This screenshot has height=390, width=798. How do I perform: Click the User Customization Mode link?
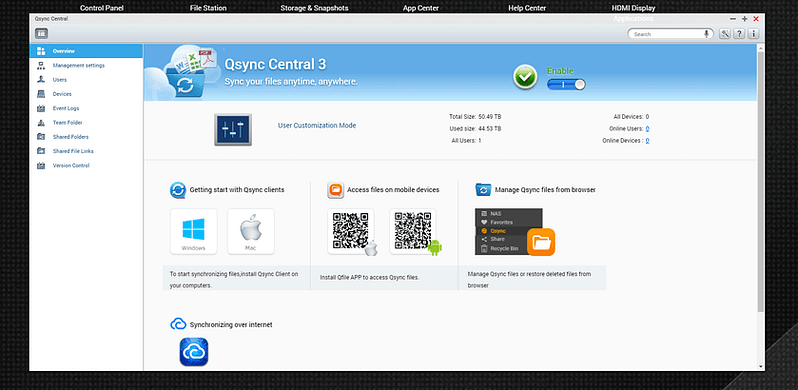pyautogui.click(x=317, y=125)
